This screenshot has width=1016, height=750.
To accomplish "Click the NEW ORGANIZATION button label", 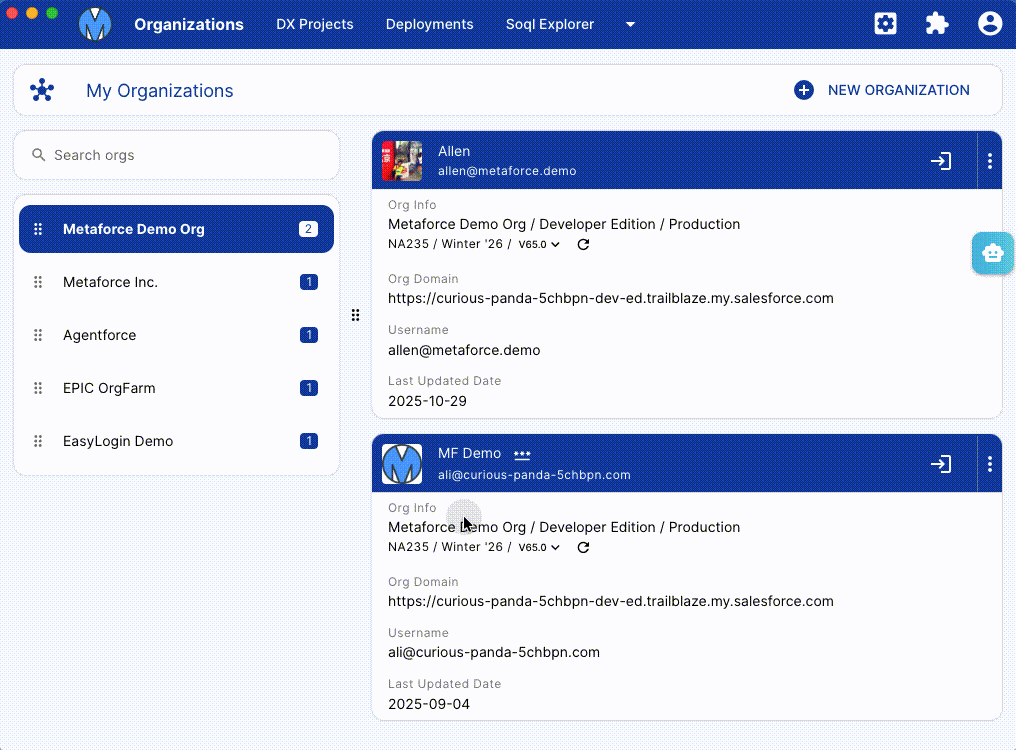I will [x=899, y=90].
